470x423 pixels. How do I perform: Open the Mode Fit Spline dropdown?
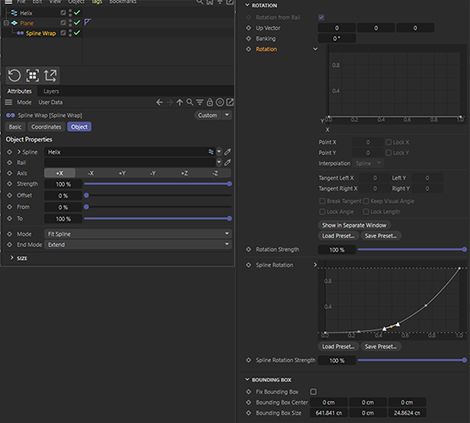(x=138, y=234)
